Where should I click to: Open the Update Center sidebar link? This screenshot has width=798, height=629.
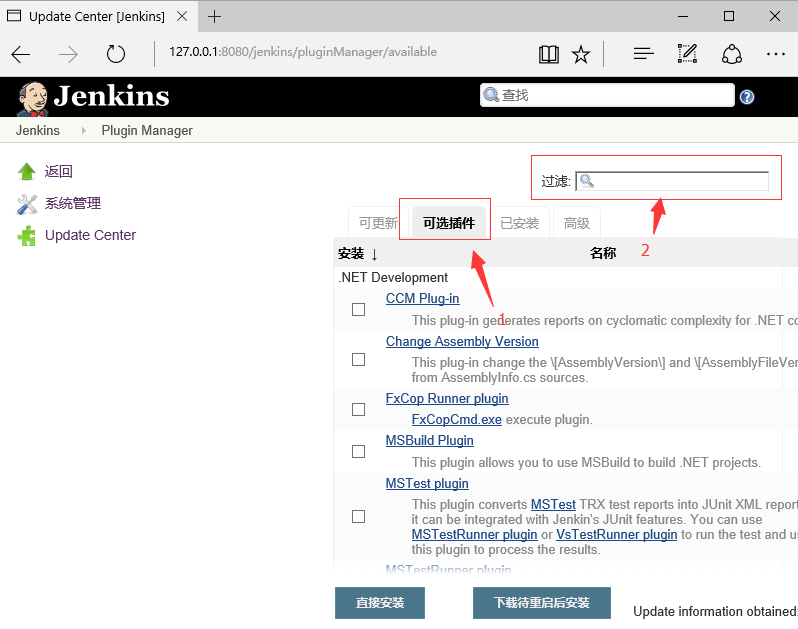pos(90,235)
